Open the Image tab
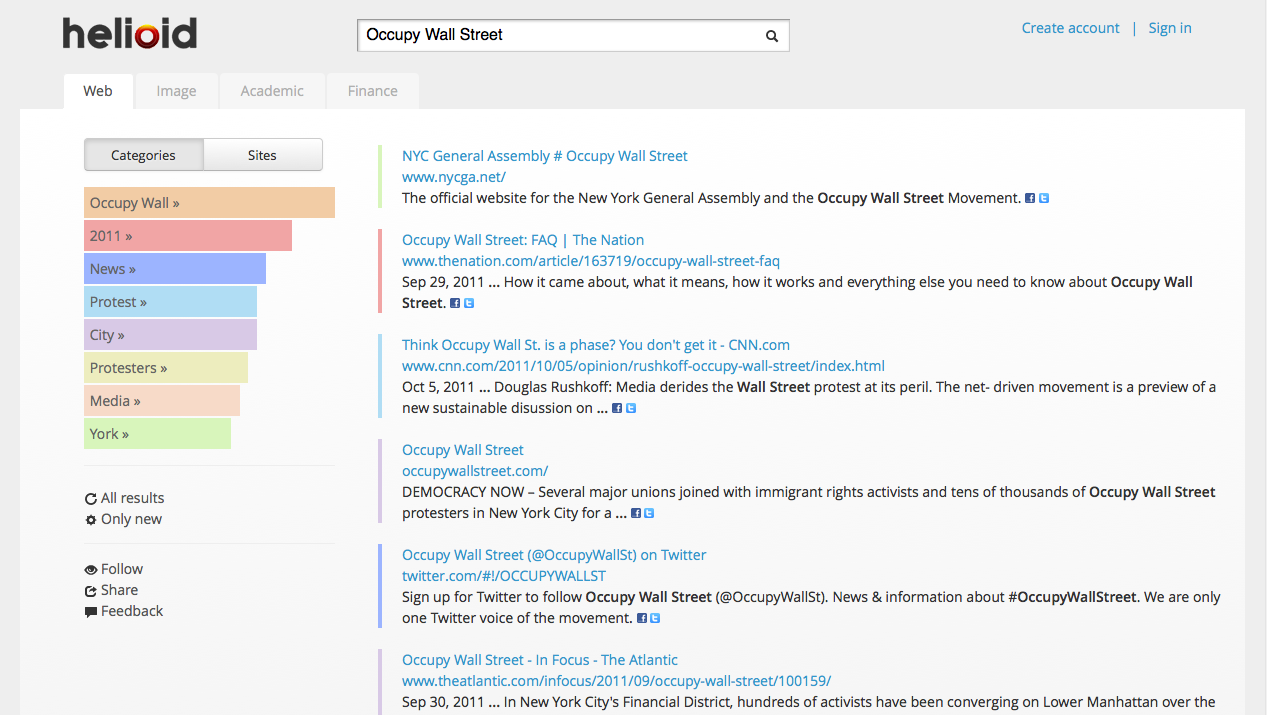1267x715 pixels. click(176, 91)
